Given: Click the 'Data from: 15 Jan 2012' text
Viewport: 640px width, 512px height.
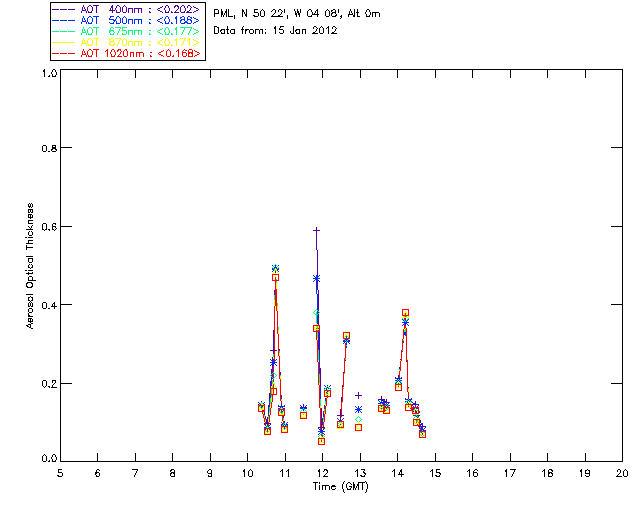Looking at the screenshot, I should [275, 30].
